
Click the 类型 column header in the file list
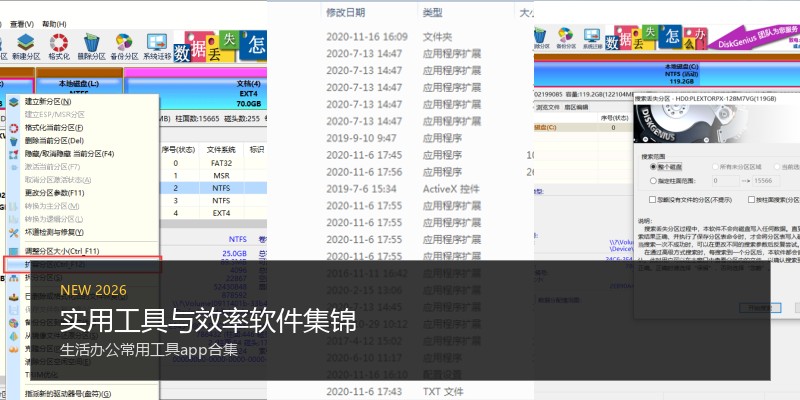[433, 13]
